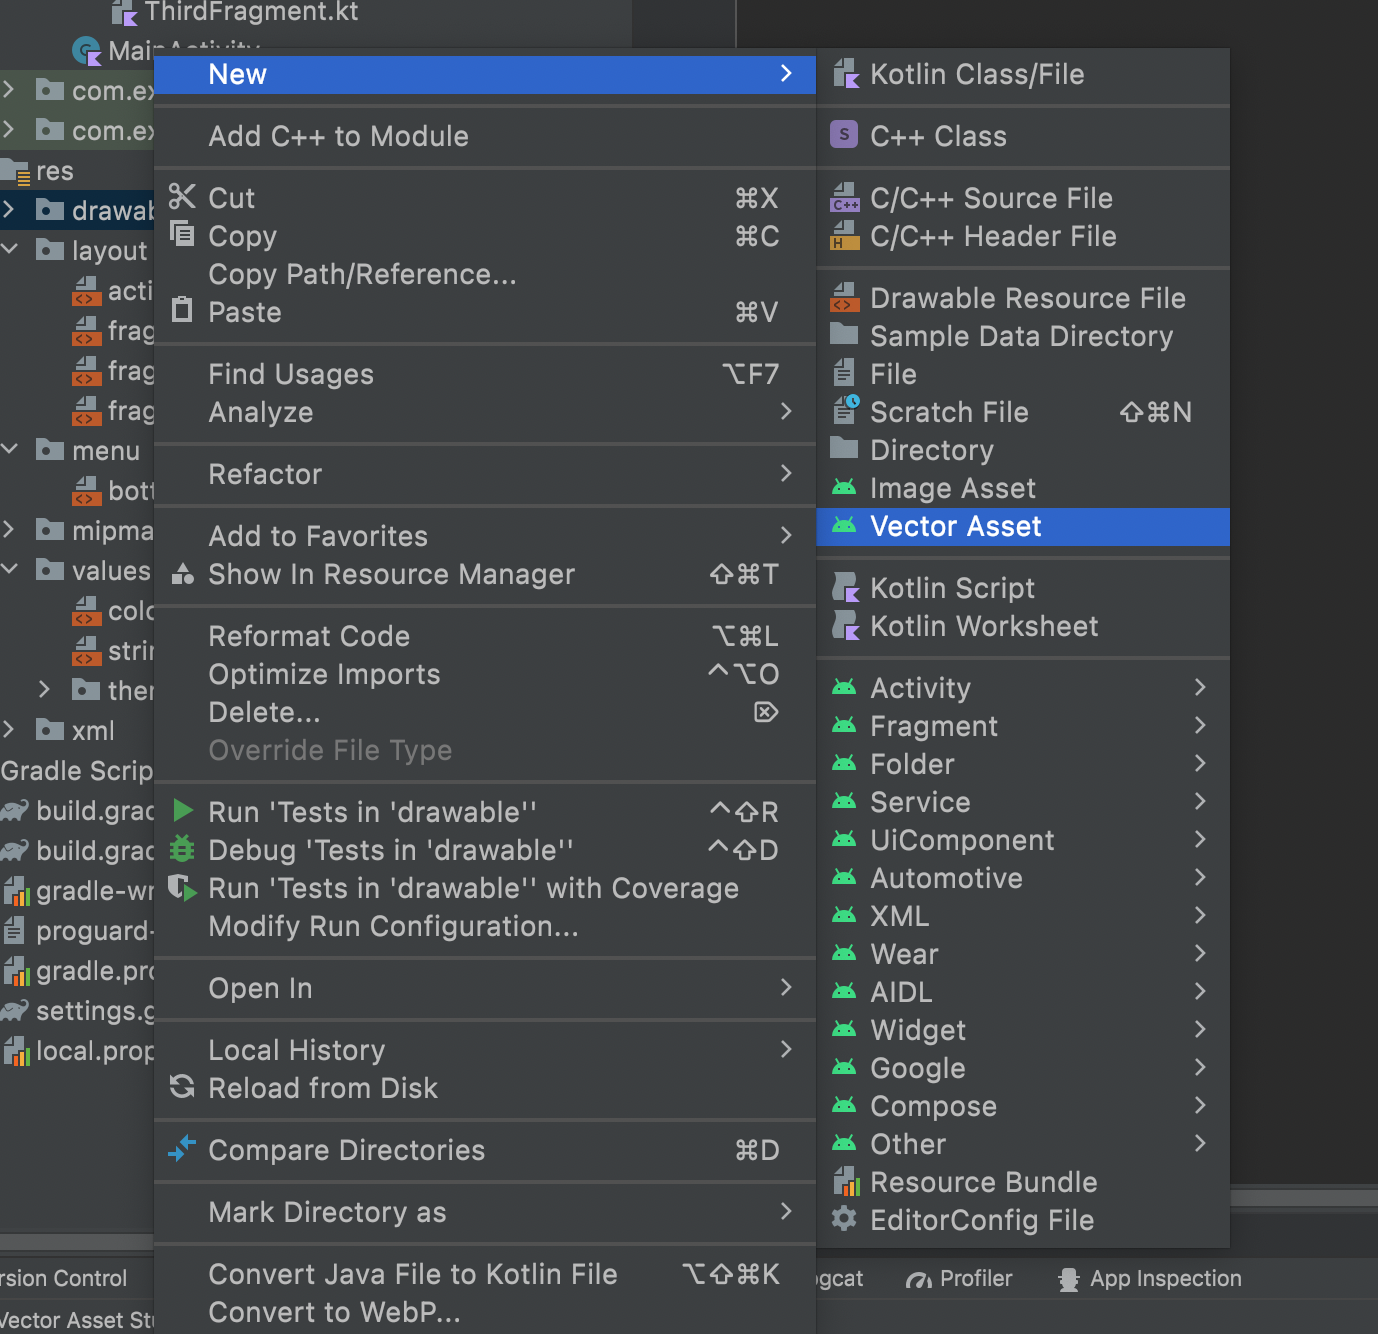Click the Kotlin Class/File icon

click(845, 74)
